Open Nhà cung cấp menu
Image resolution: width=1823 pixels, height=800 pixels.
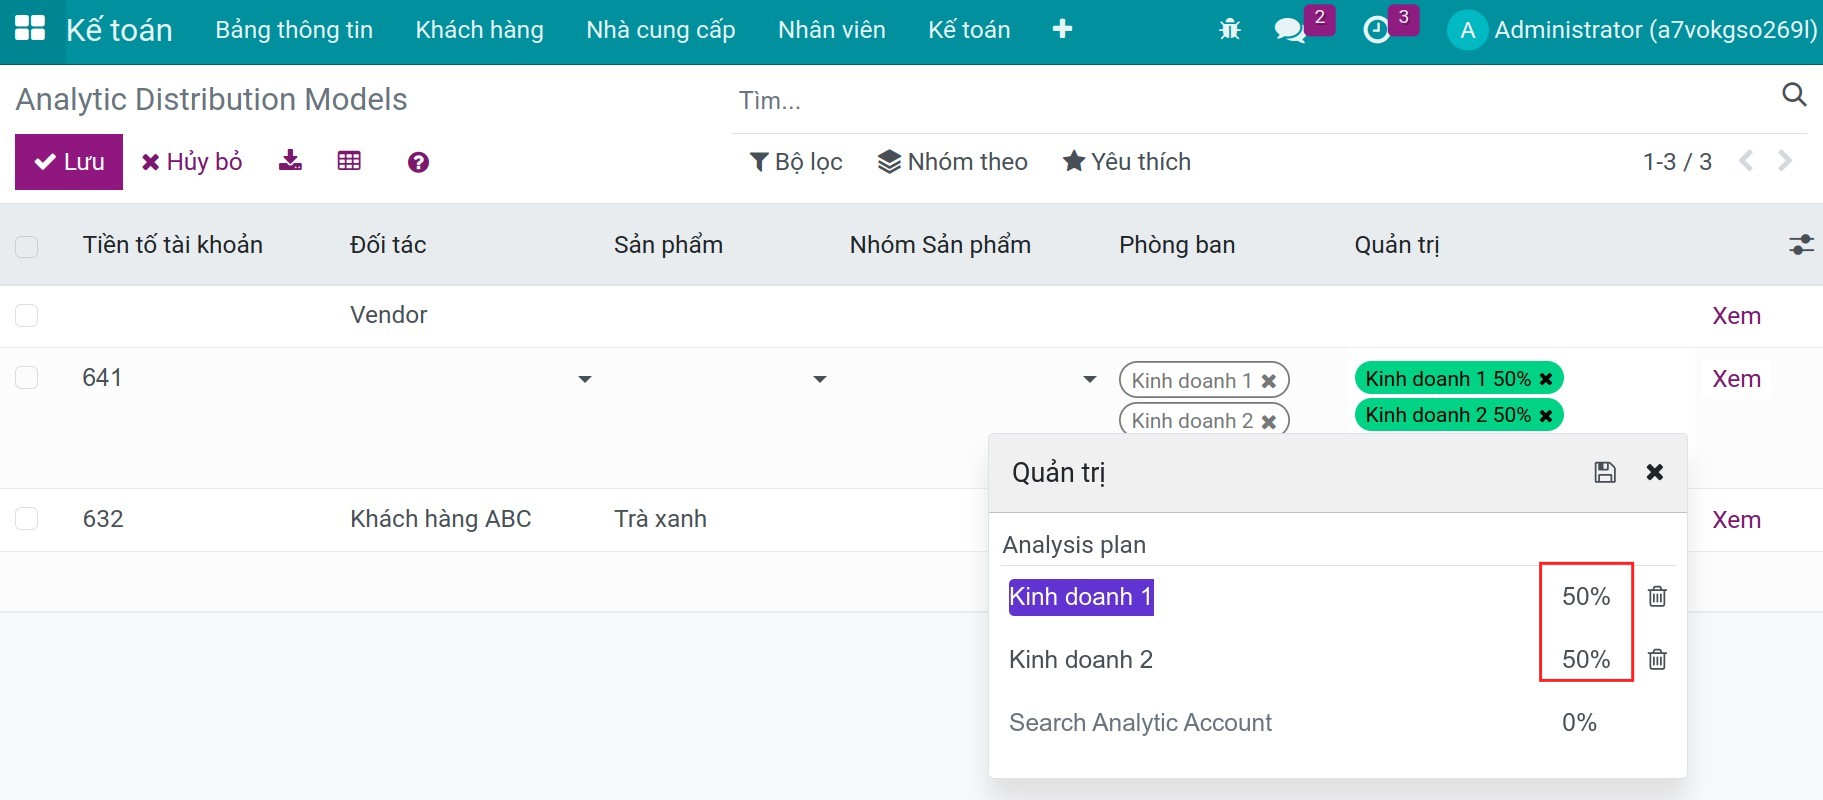click(x=661, y=30)
